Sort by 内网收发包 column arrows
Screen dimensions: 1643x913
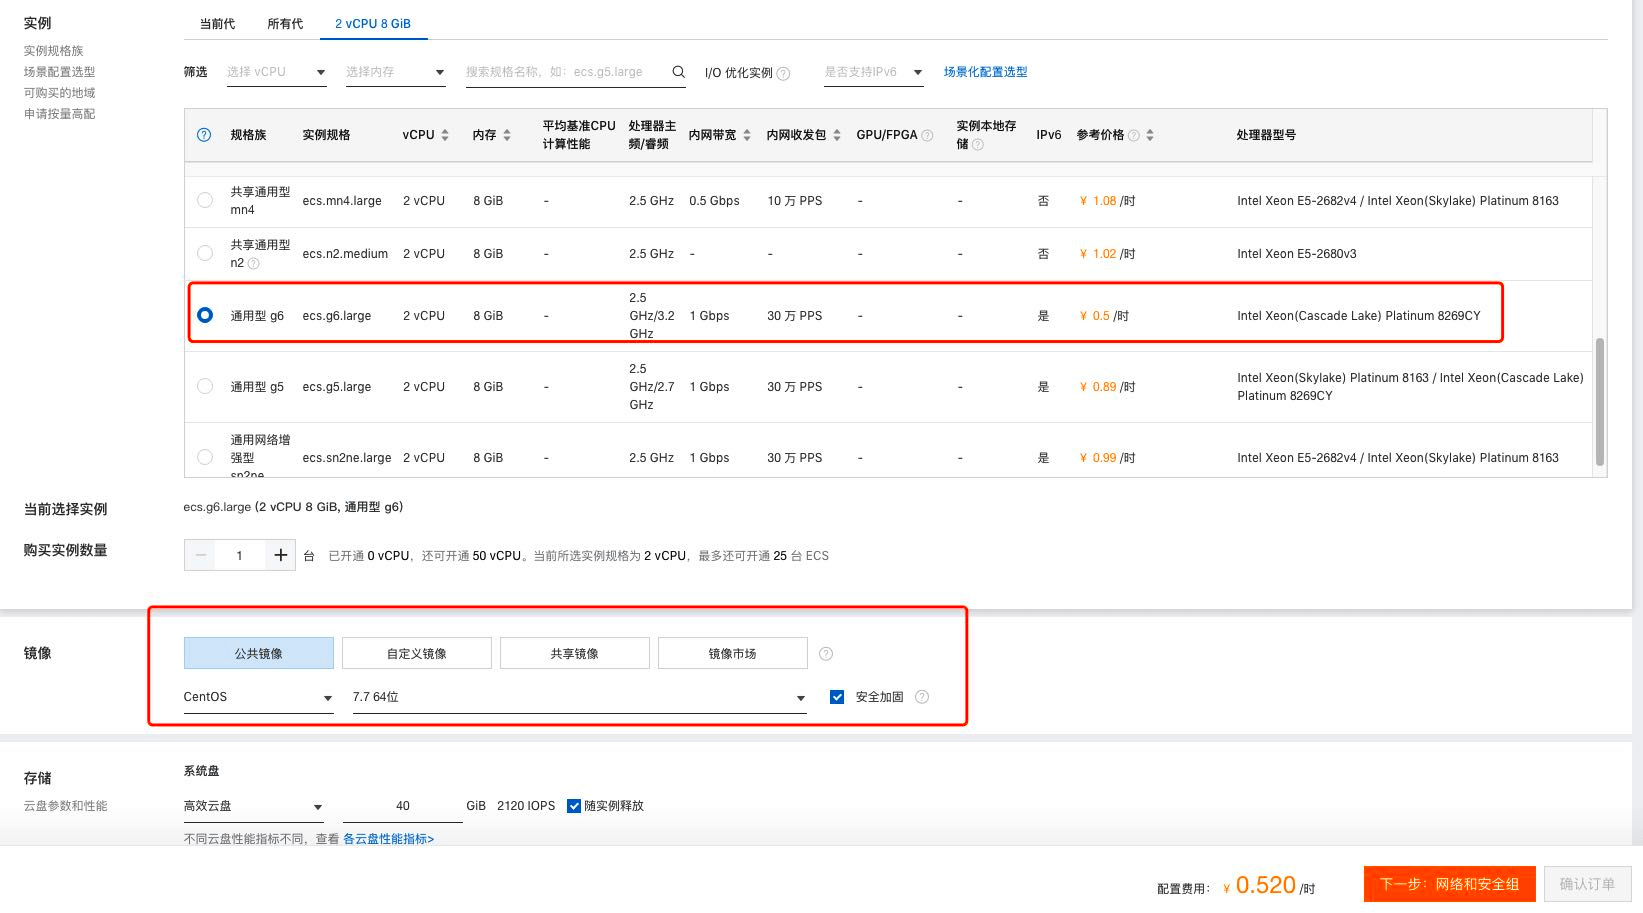tap(837, 135)
